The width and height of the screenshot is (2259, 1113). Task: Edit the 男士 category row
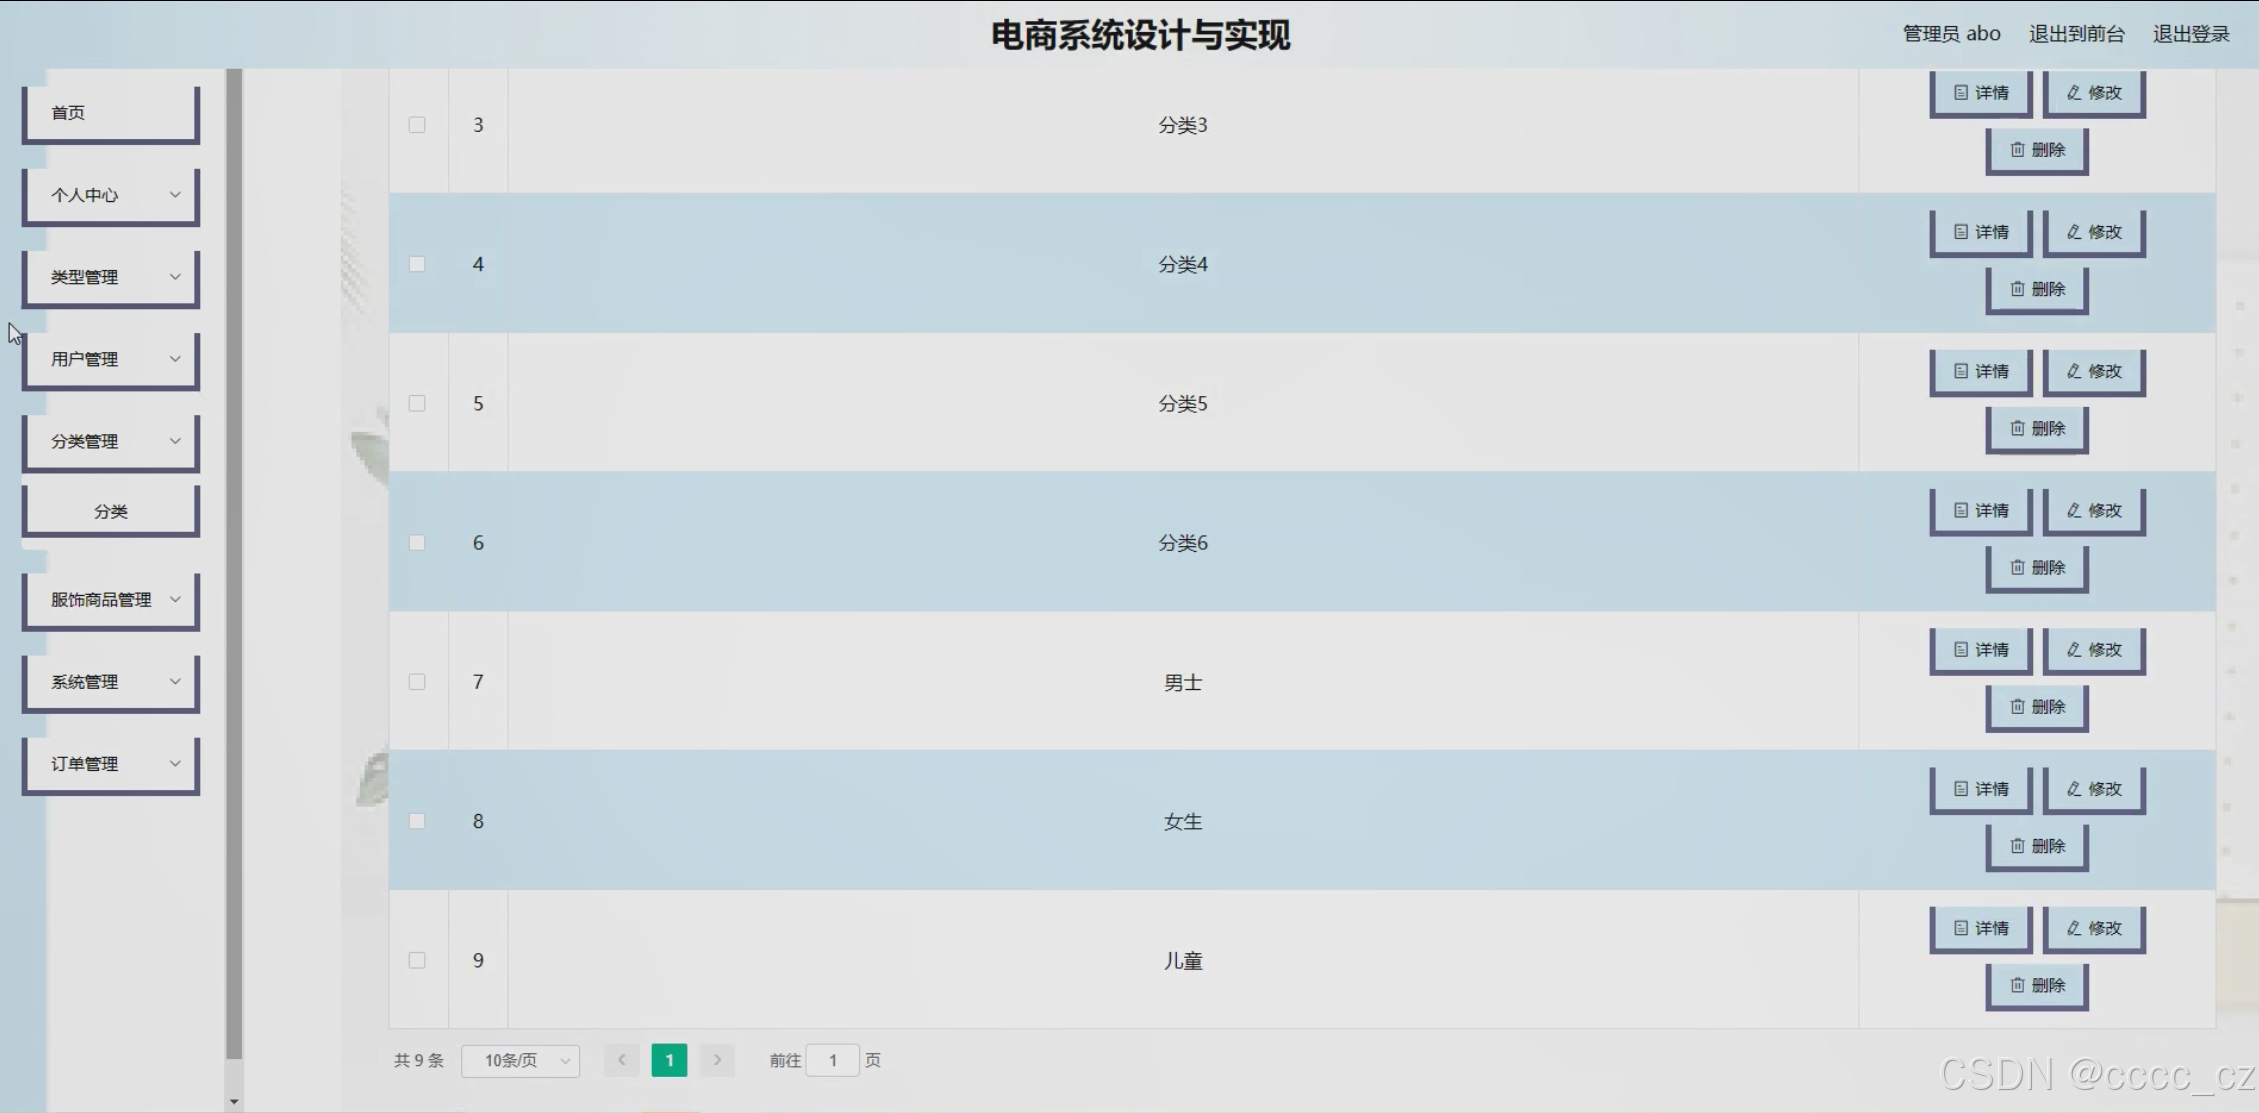tap(2094, 650)
